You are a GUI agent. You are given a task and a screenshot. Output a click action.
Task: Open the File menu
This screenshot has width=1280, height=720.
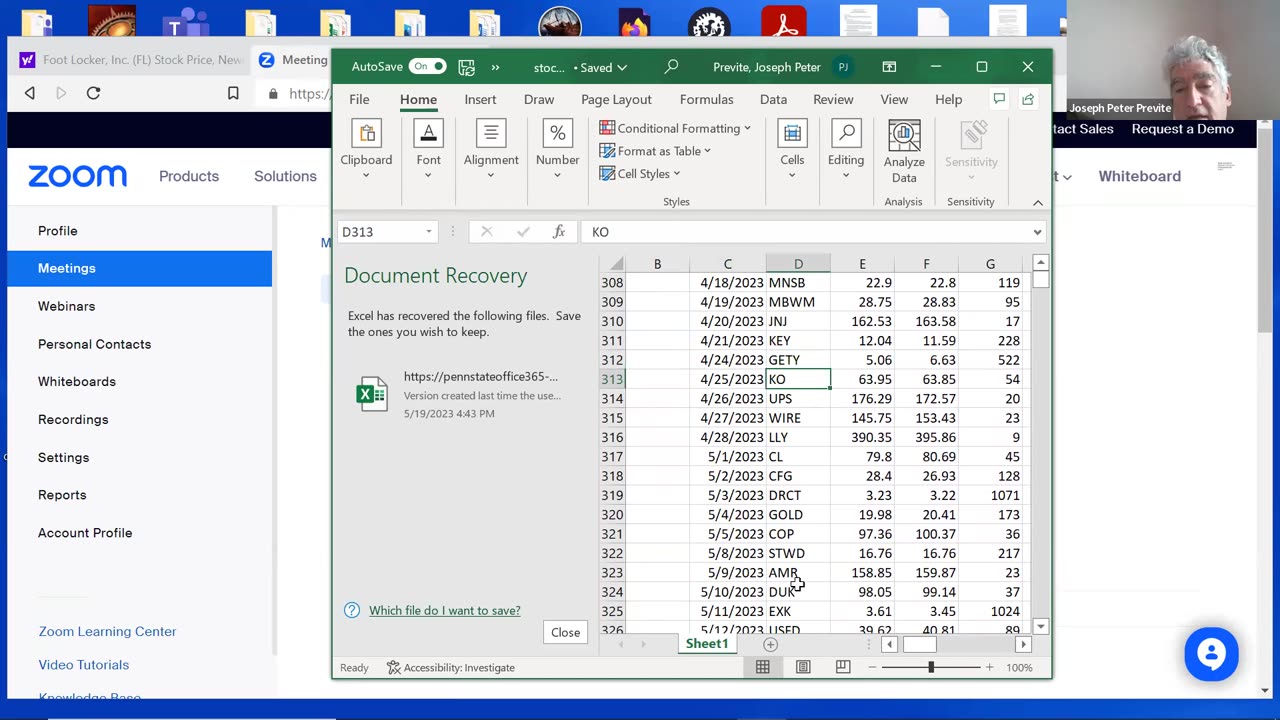[x=359, y=99]
